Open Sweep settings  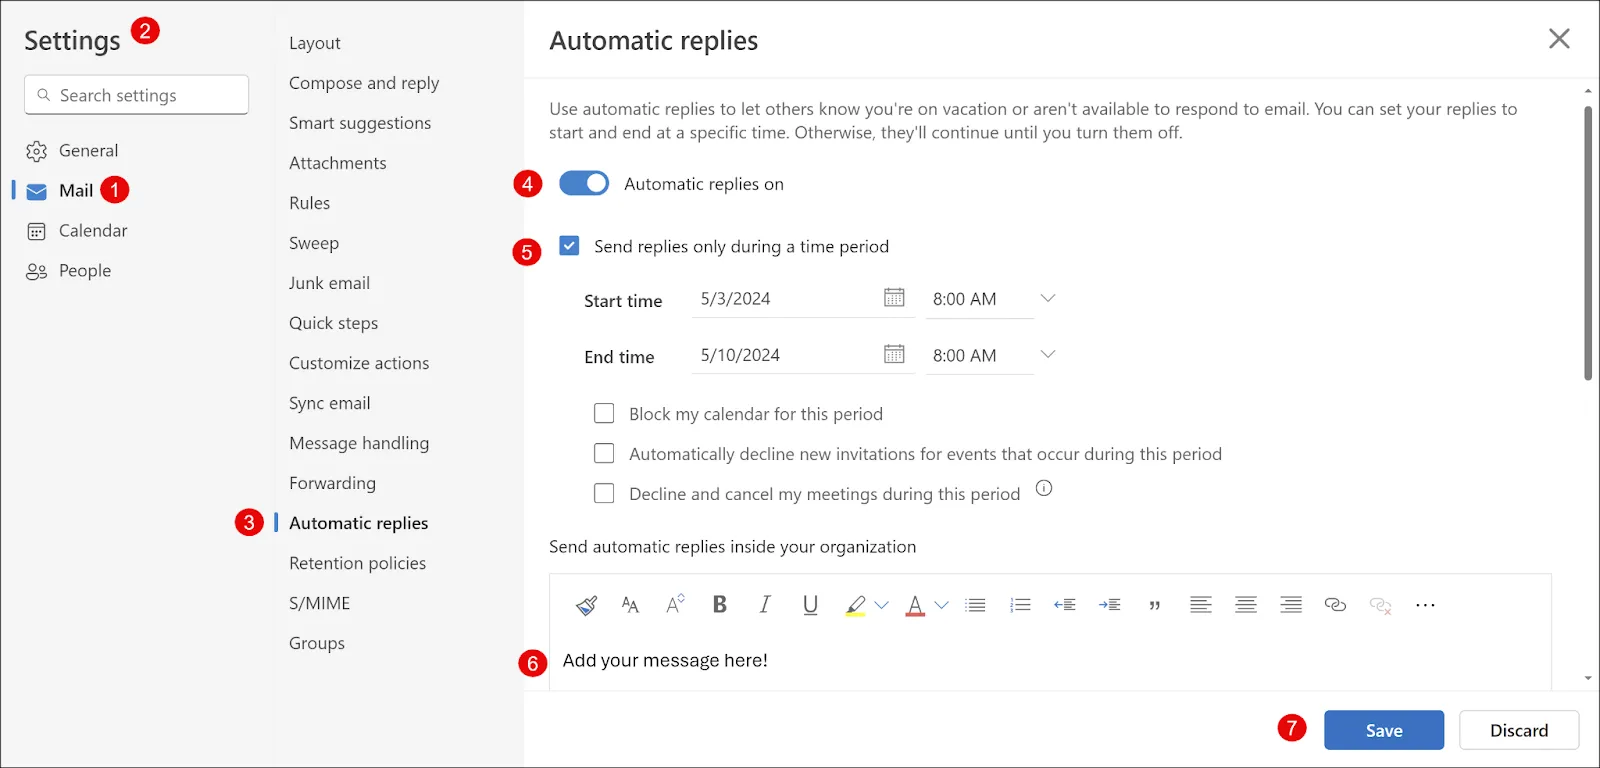[314, 243]
